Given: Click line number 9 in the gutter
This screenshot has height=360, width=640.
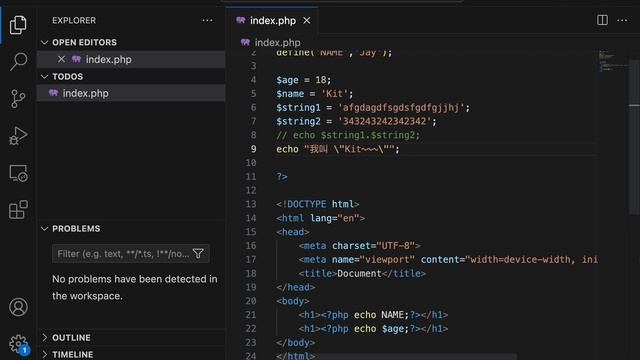Looking at the screenshot, I should [253, 149].
